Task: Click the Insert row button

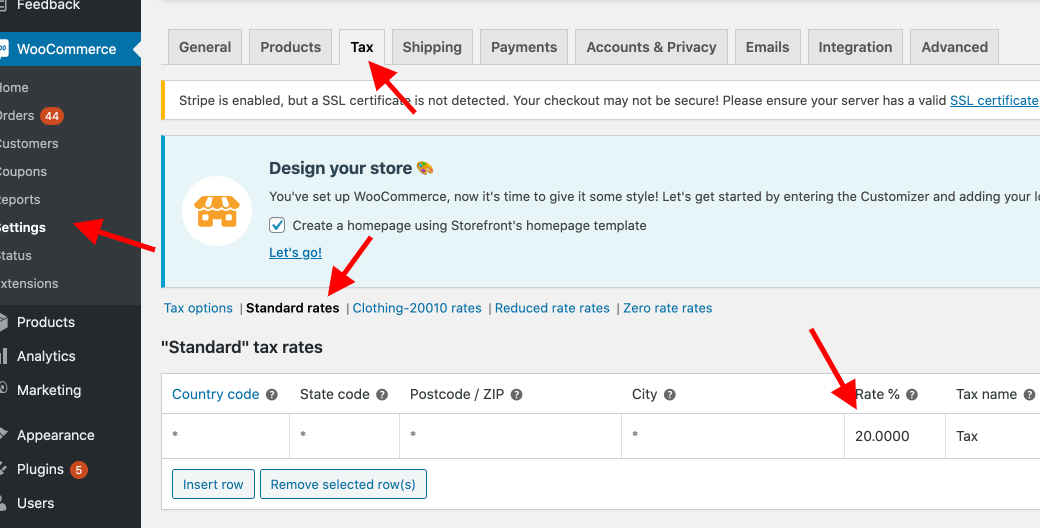Action: pyautogui.click(x=213, y=484)
